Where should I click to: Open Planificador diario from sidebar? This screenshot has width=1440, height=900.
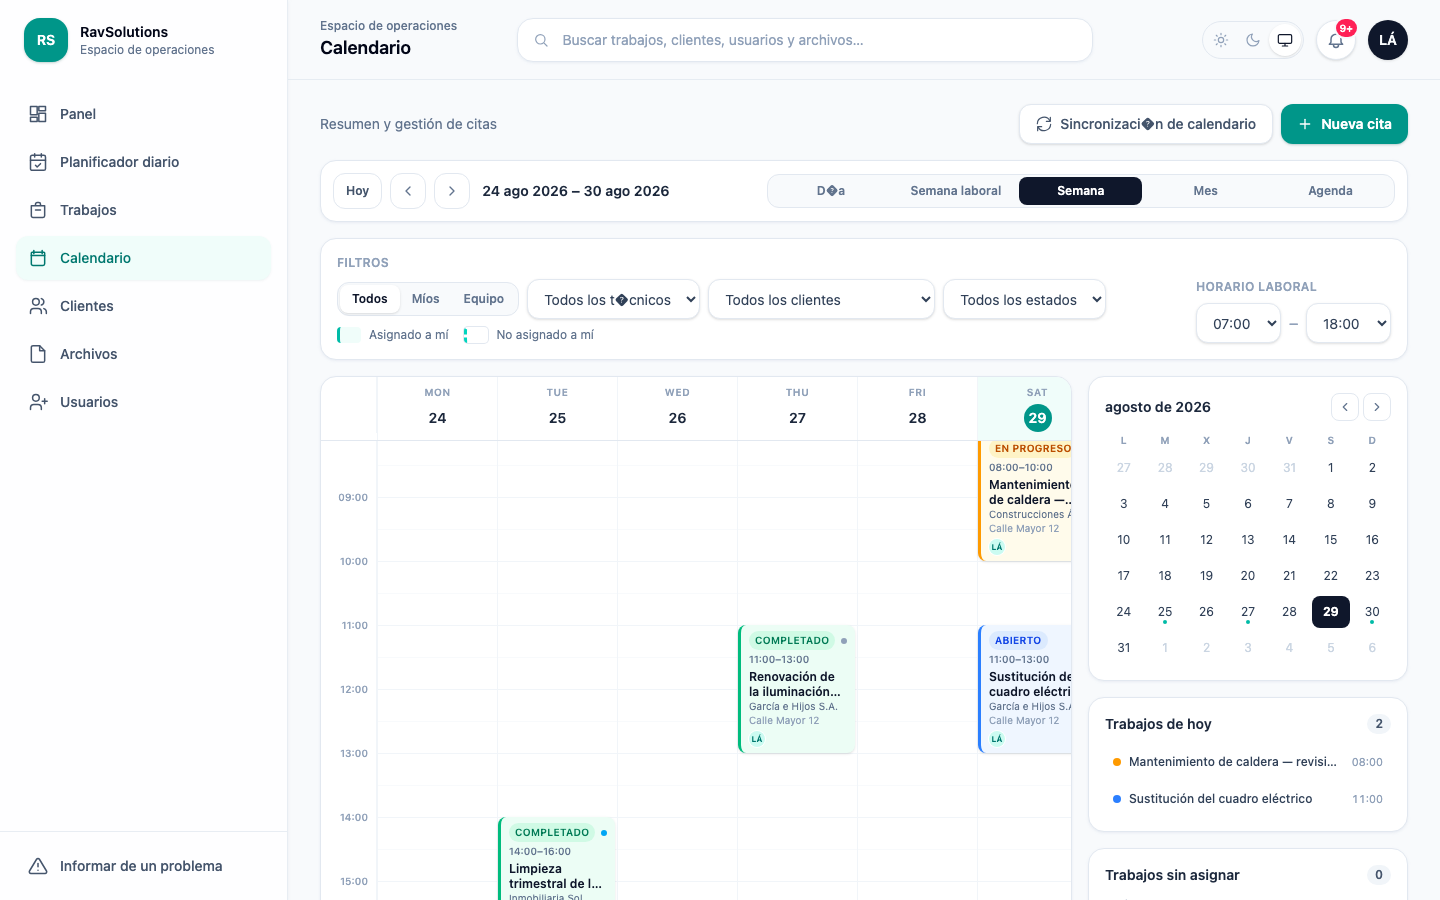[x=144, y=162]
